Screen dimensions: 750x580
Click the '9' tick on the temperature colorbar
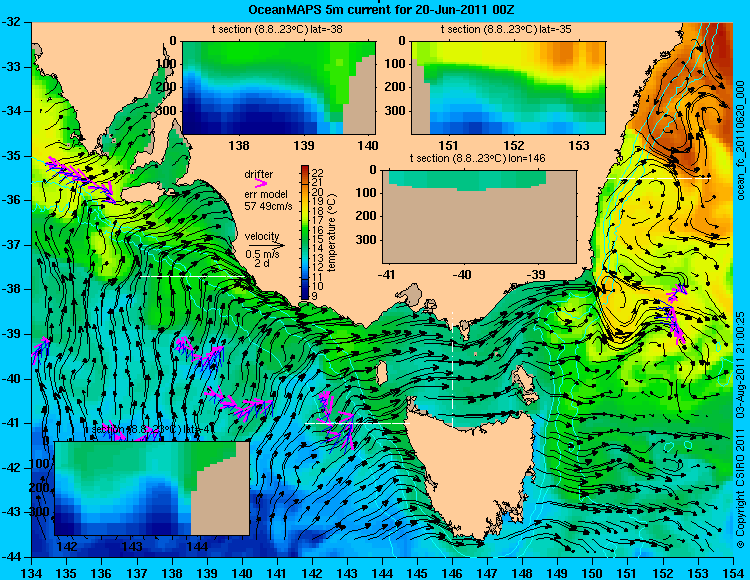click(x=315, y=296)
